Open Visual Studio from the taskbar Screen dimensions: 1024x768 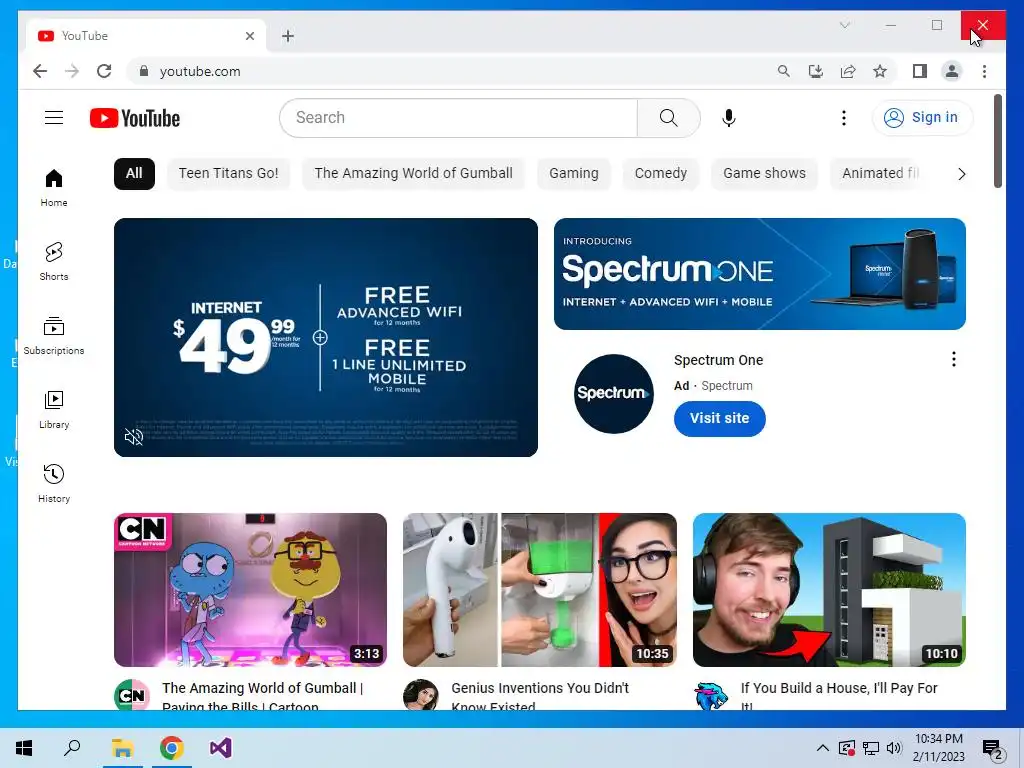[221, 748]
